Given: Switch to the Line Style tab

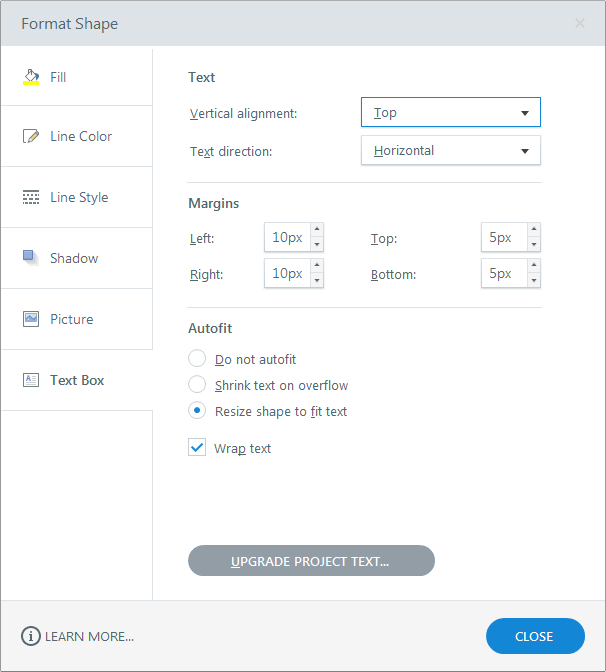Looking at the screenshot, I should click(x=79, y=197).
